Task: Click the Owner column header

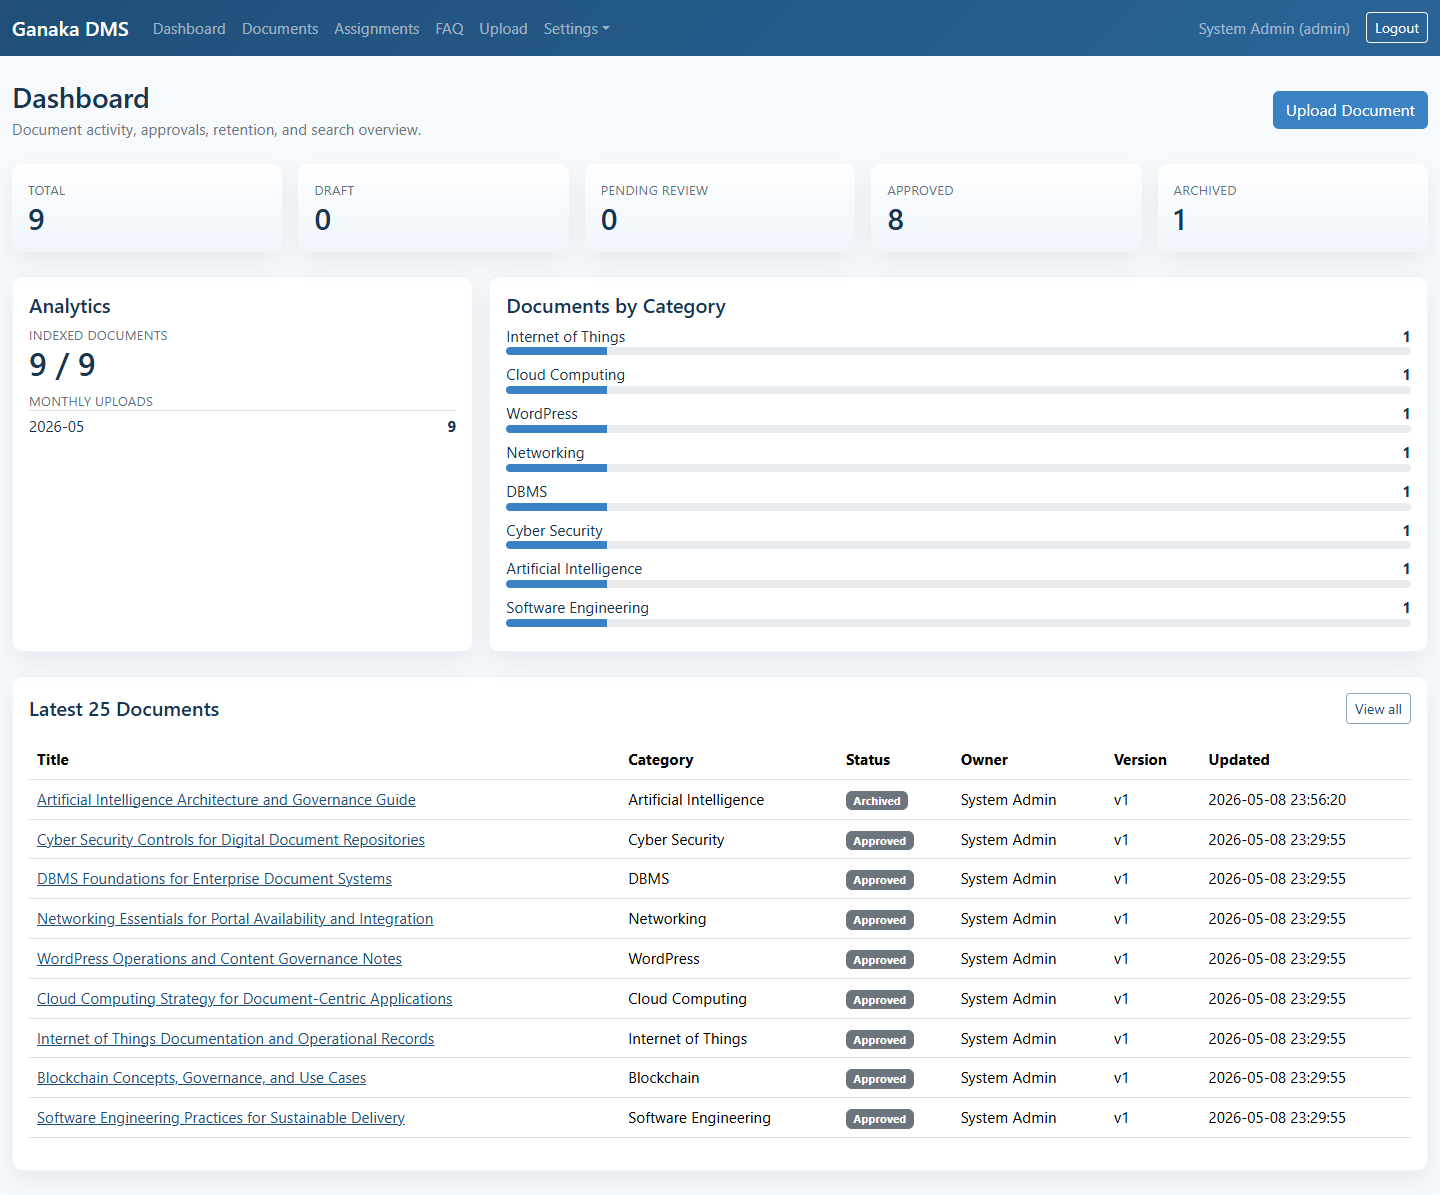Action: pyautogui.click(x=984, y=760)
